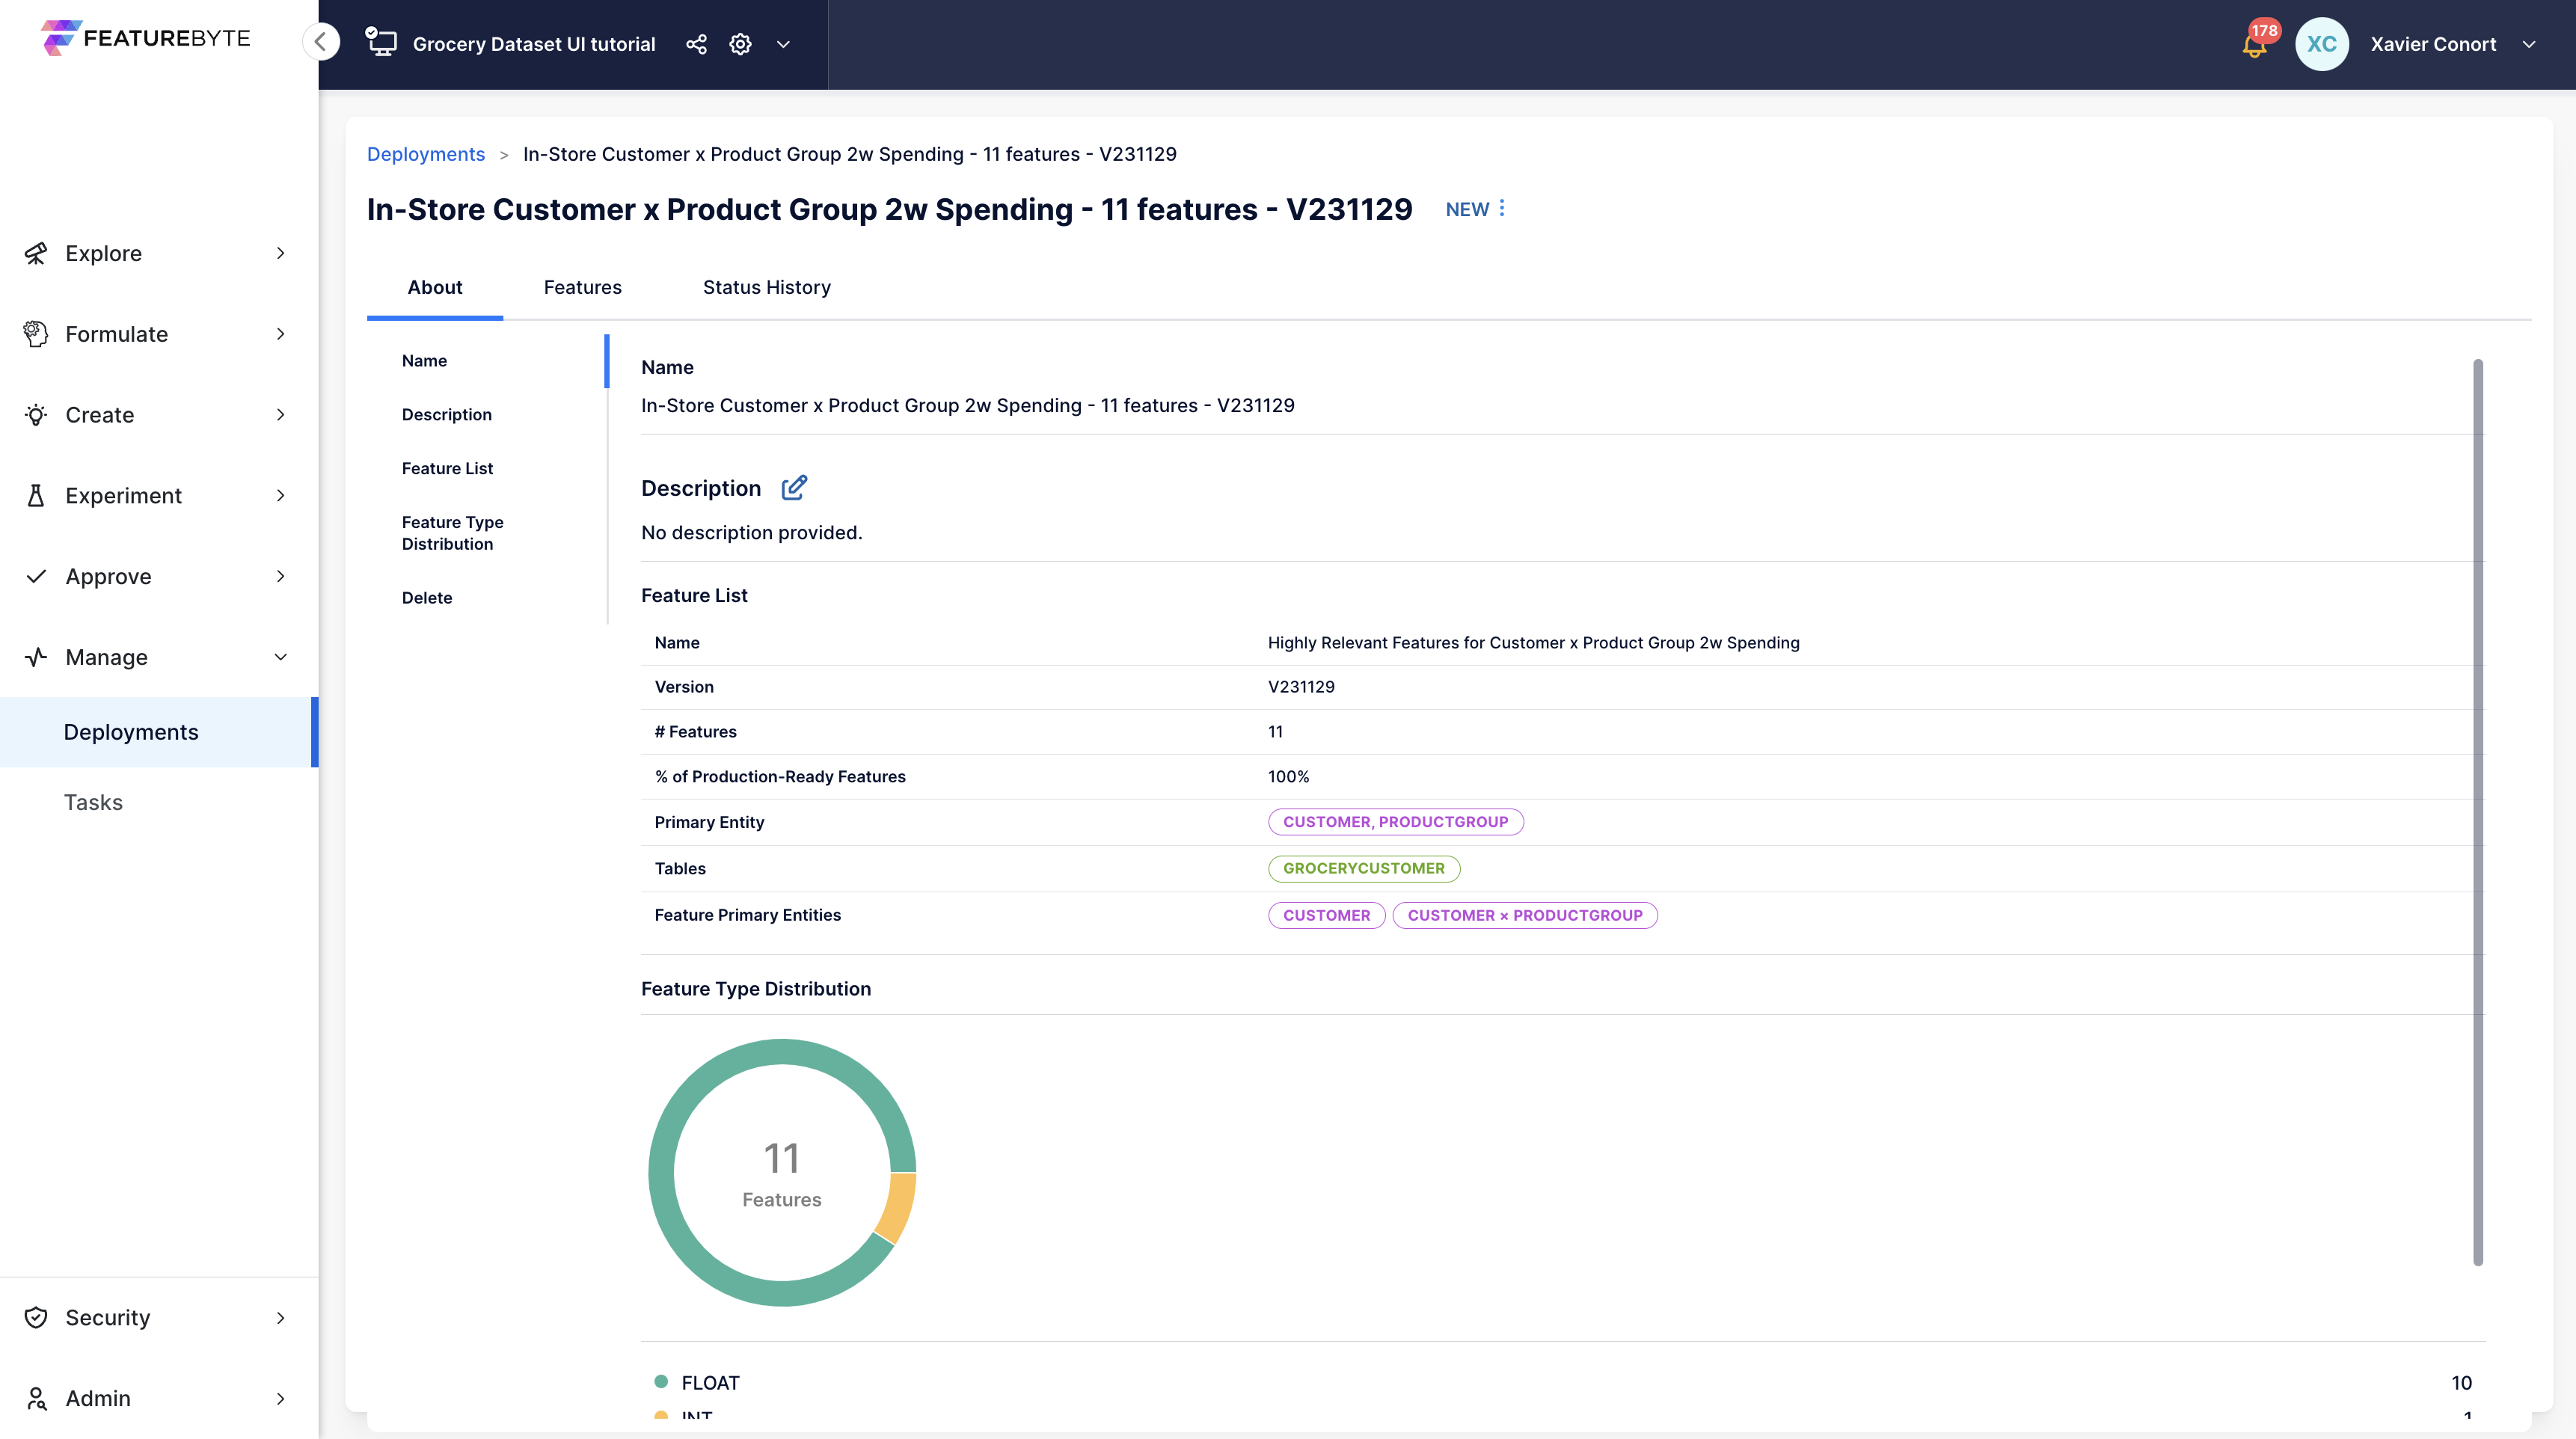Click the Experiment flask icon
The image size is (2576, 1439).
[36, 496]
